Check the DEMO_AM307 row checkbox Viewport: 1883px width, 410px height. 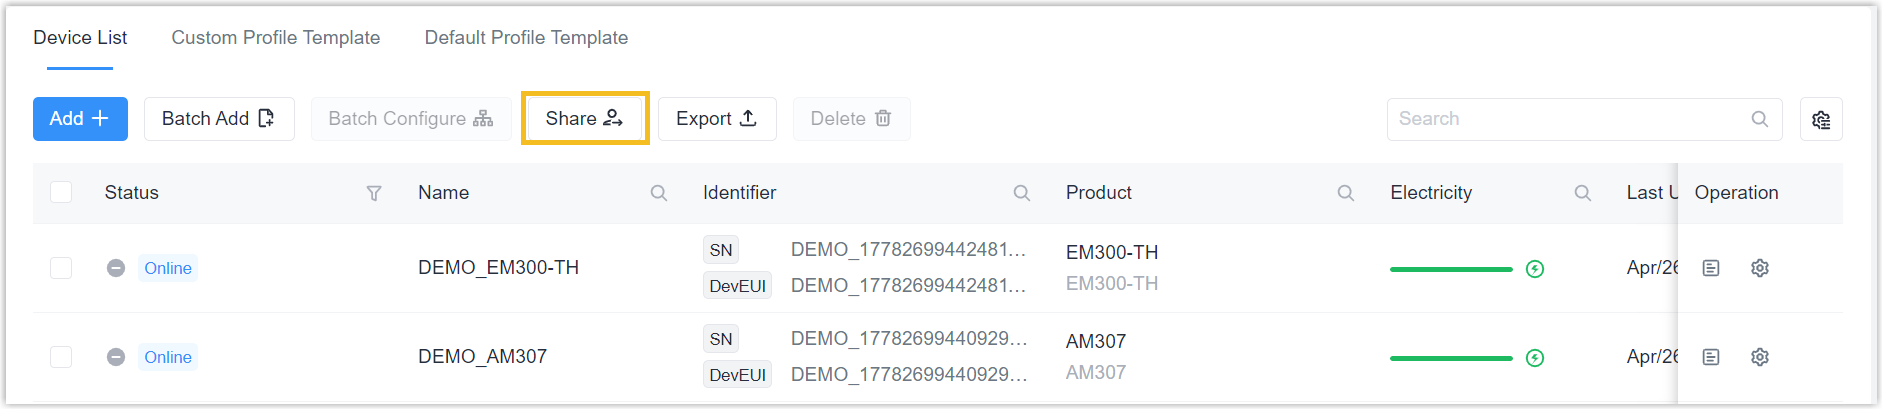coord(61,357)
